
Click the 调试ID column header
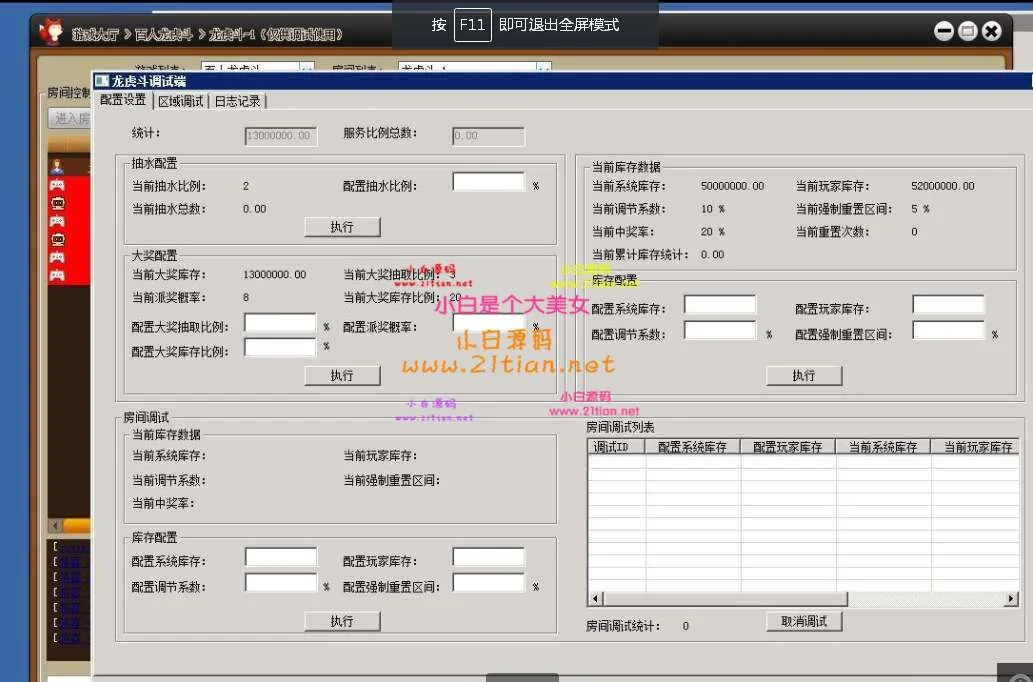610,447
